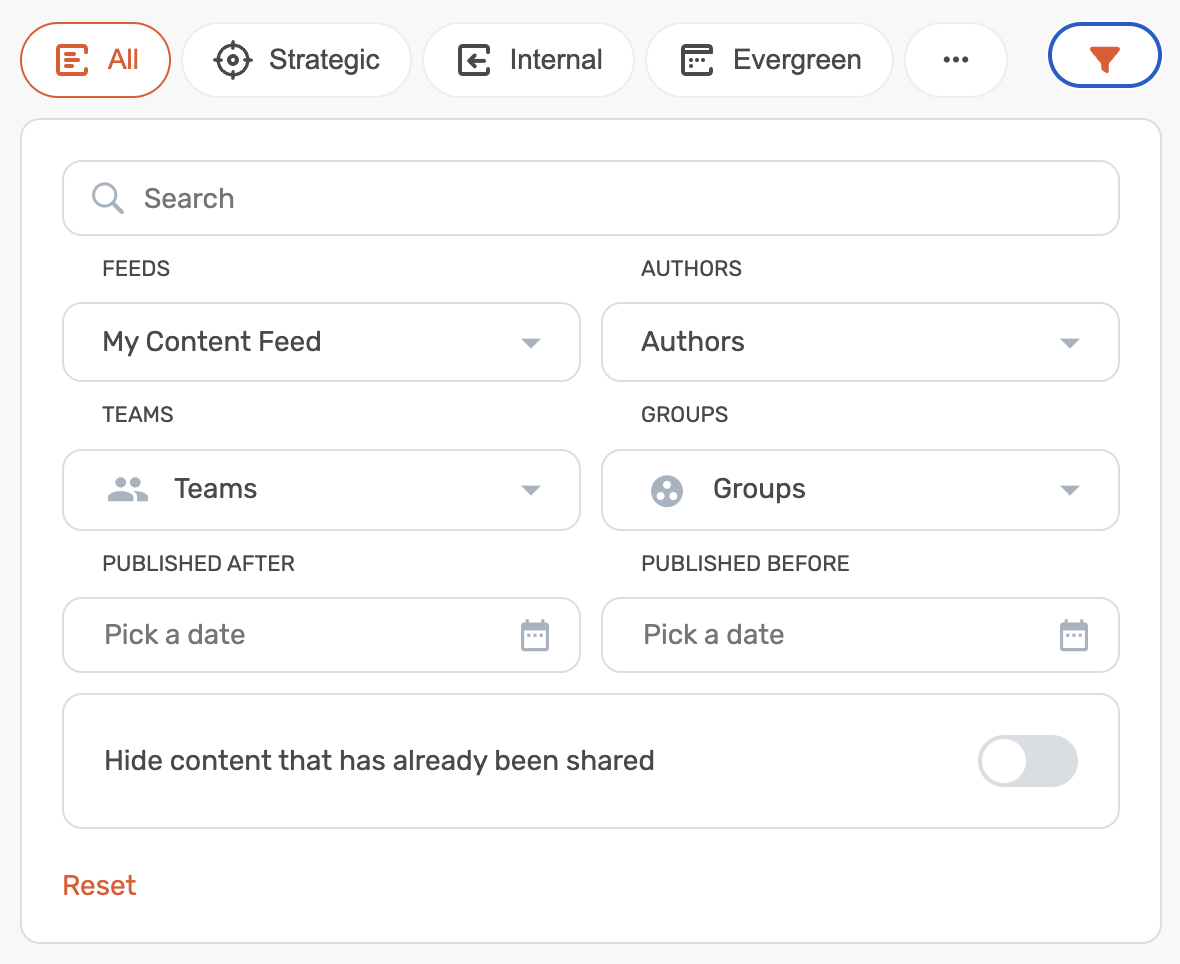Click the Evergreen calendar icon
This screenshot has height=964, width=1180.
pos(697,60)
